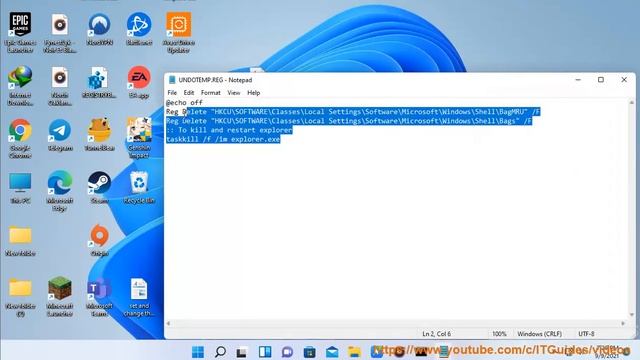The width and height of the screenshot is (640, 360).
Task: Click 'Windows (CRLF)' in status bar
Action: (539, 334)
